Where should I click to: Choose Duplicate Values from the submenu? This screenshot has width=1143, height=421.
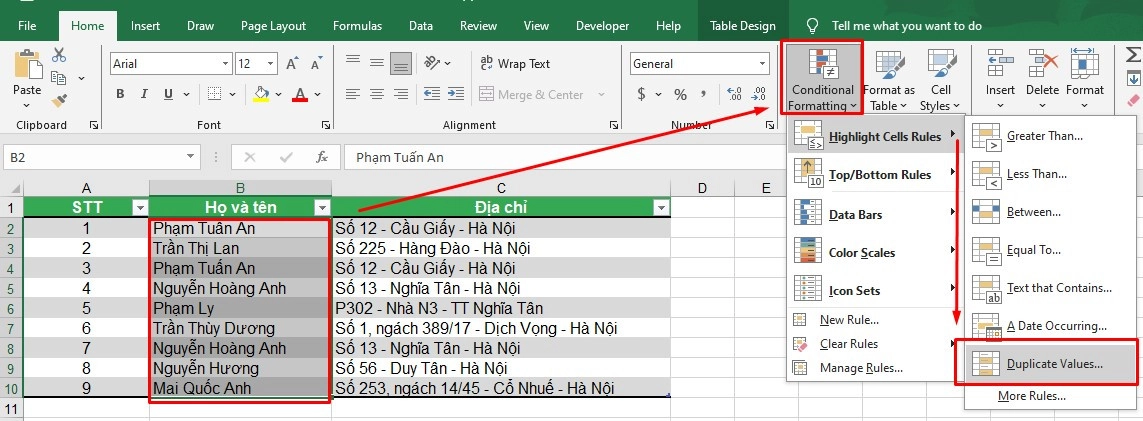tap(1054, 364)
